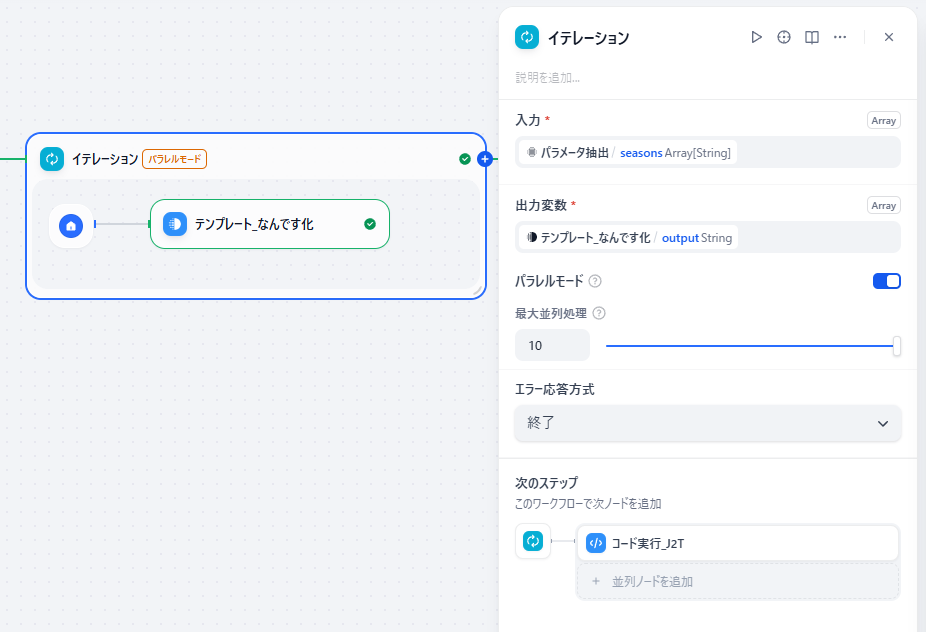Click the resize handle of iteration container
The image size is (926, 632).
(478, 290)
